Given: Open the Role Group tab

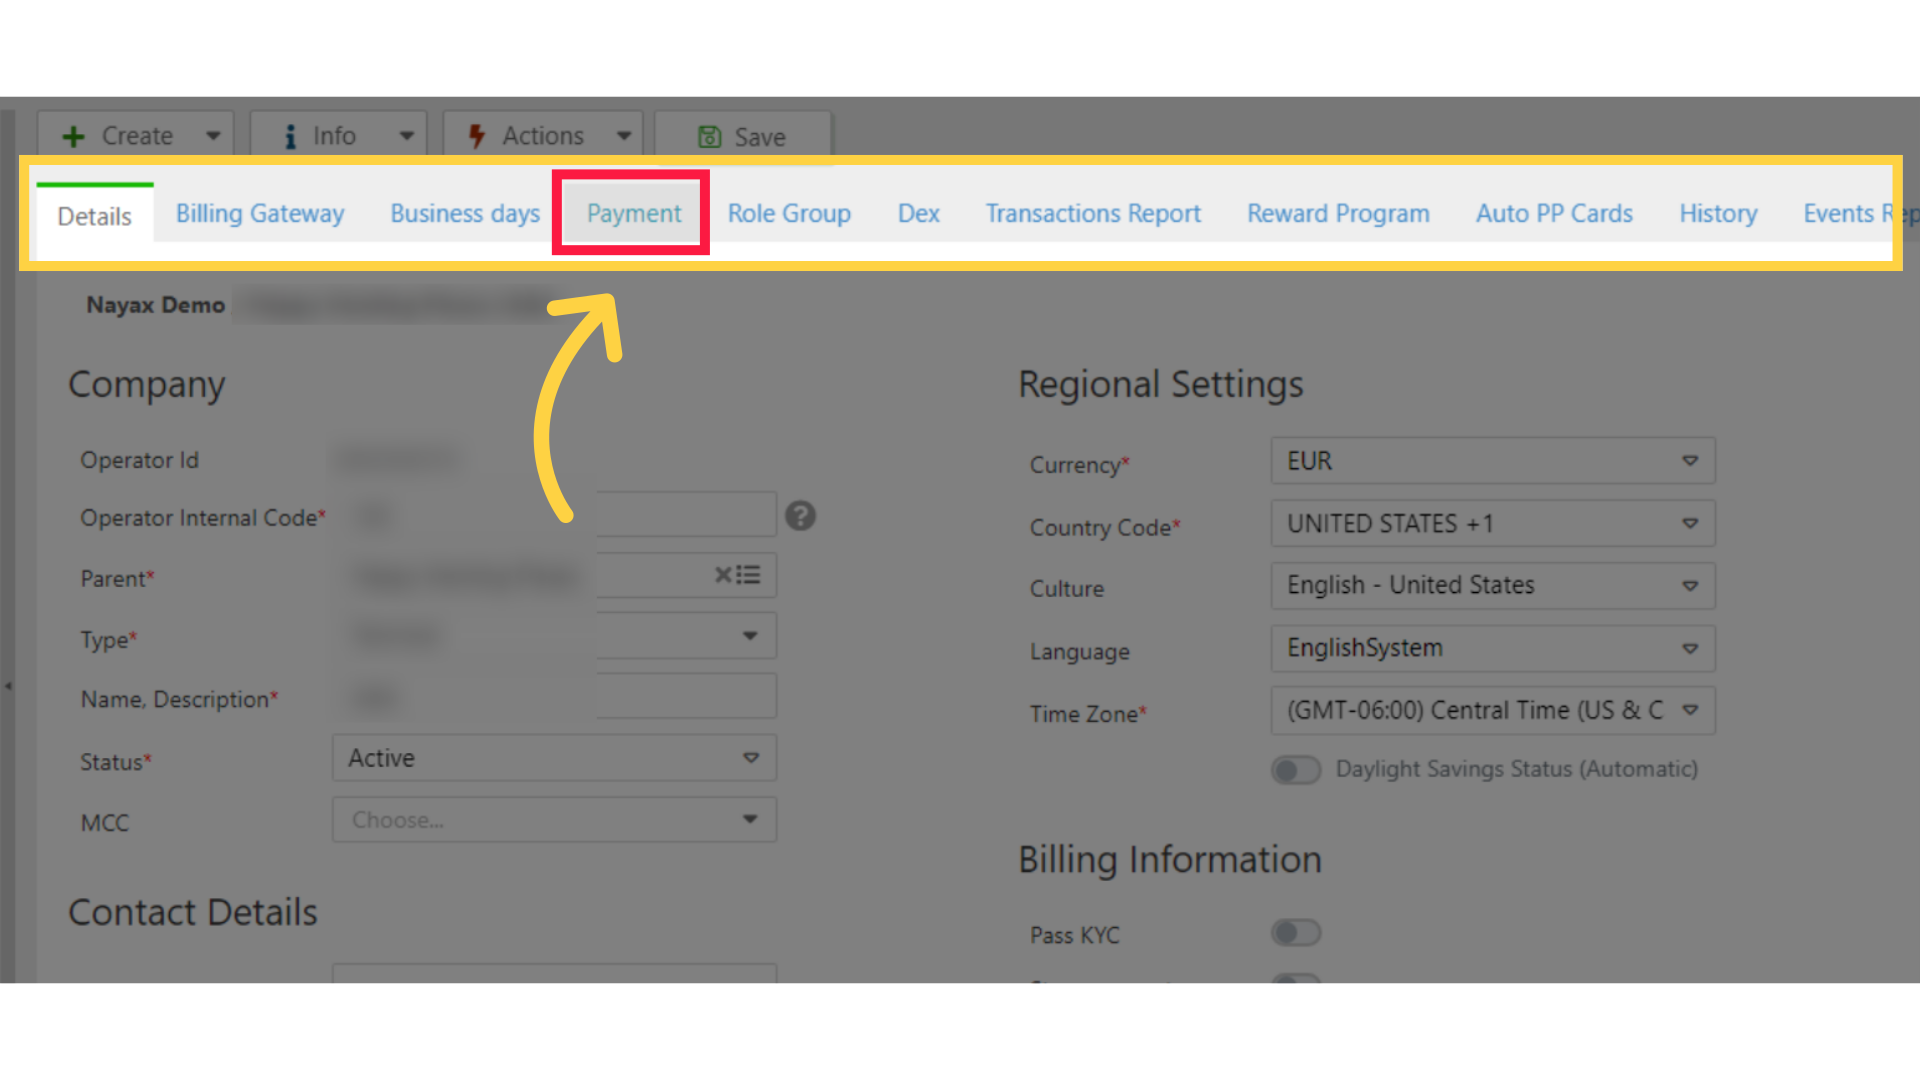Looking at the screenshot, I should pos(789,214).
